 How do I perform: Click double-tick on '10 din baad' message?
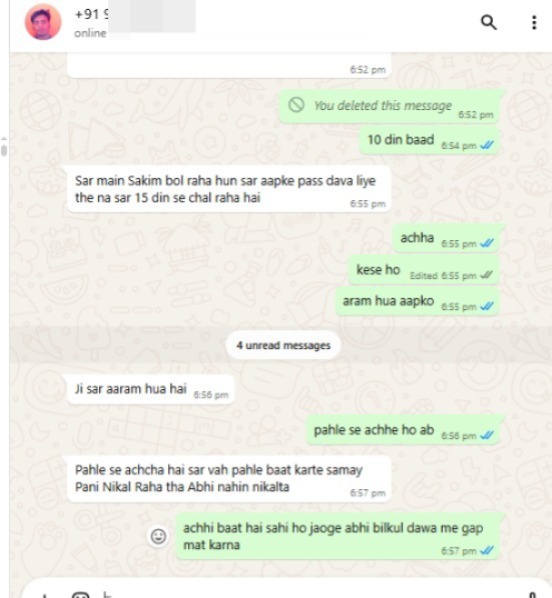[x=487, y=145]
